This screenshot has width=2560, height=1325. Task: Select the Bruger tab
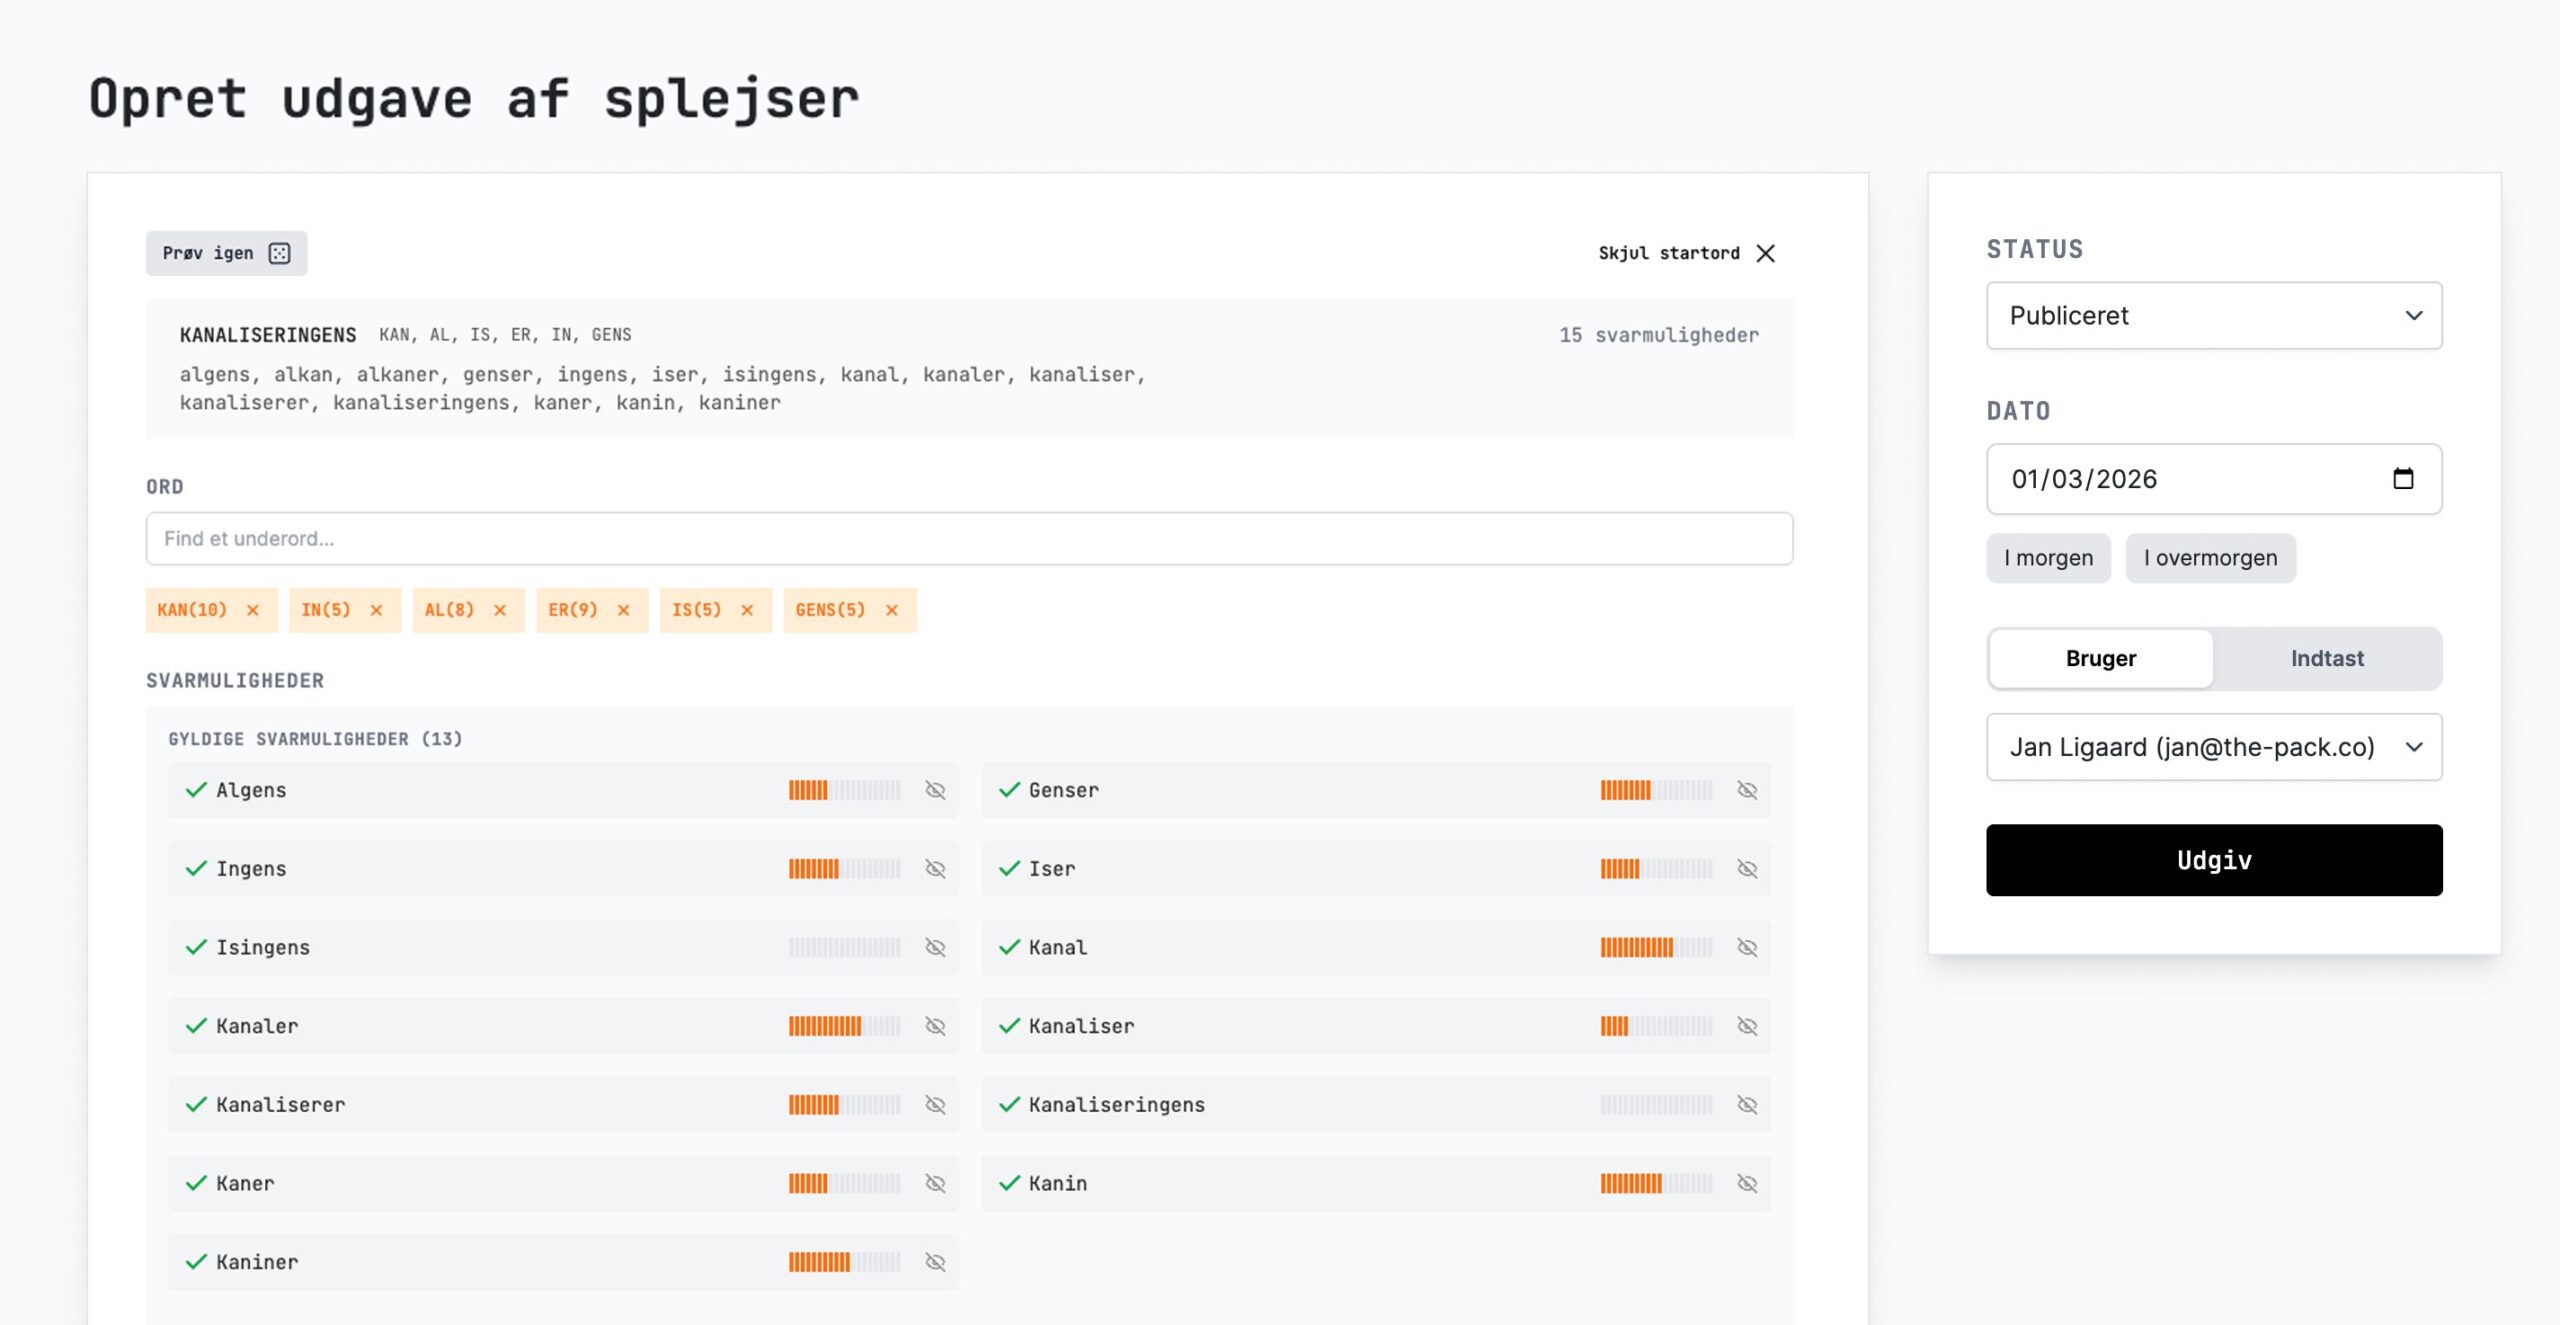(2100, 659)
